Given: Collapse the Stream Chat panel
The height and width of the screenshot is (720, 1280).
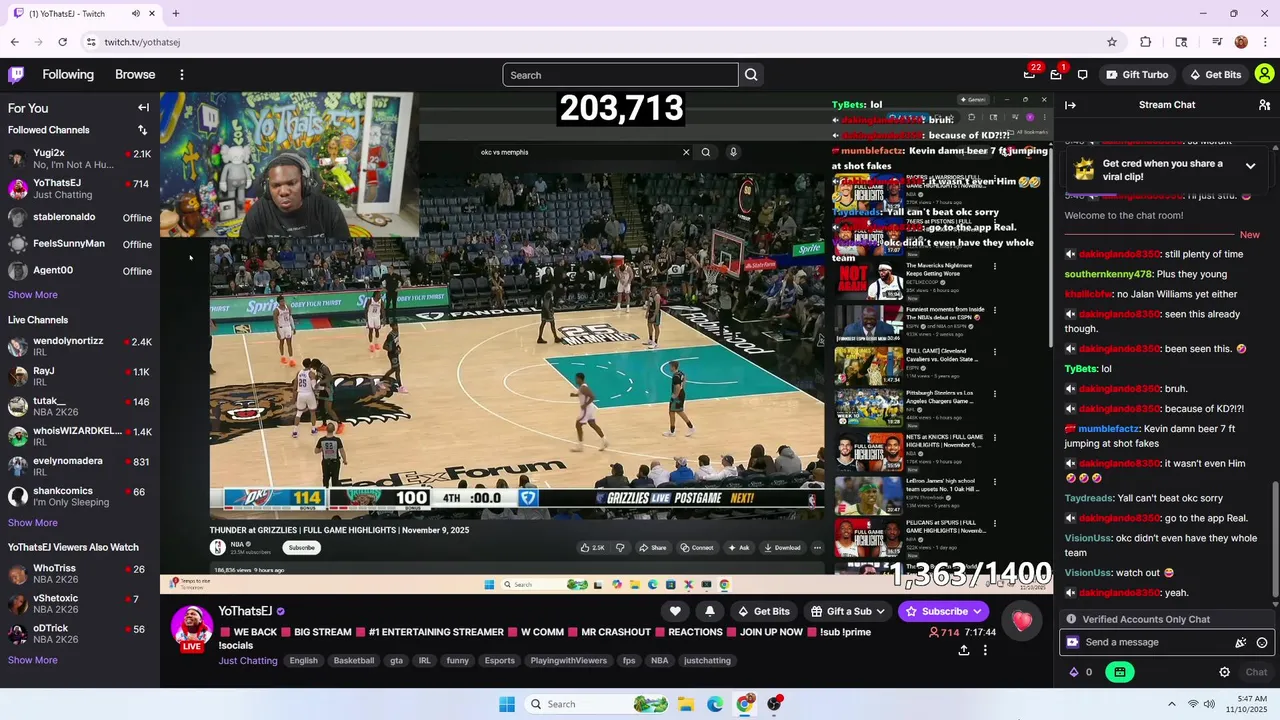Looking at the screenshot, I should pos(1070,105).
